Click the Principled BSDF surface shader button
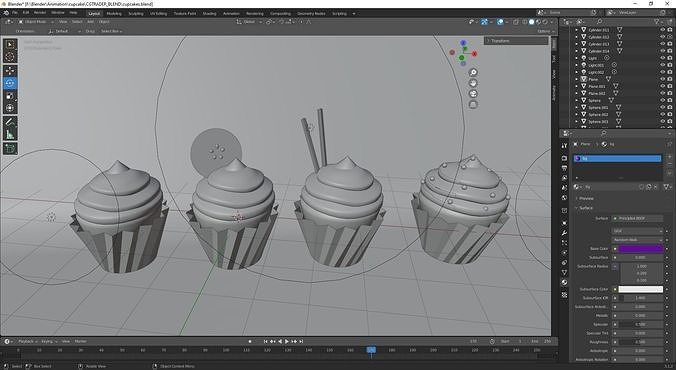The width and height of the screenshot is (676, 370). tap(637, 219)
